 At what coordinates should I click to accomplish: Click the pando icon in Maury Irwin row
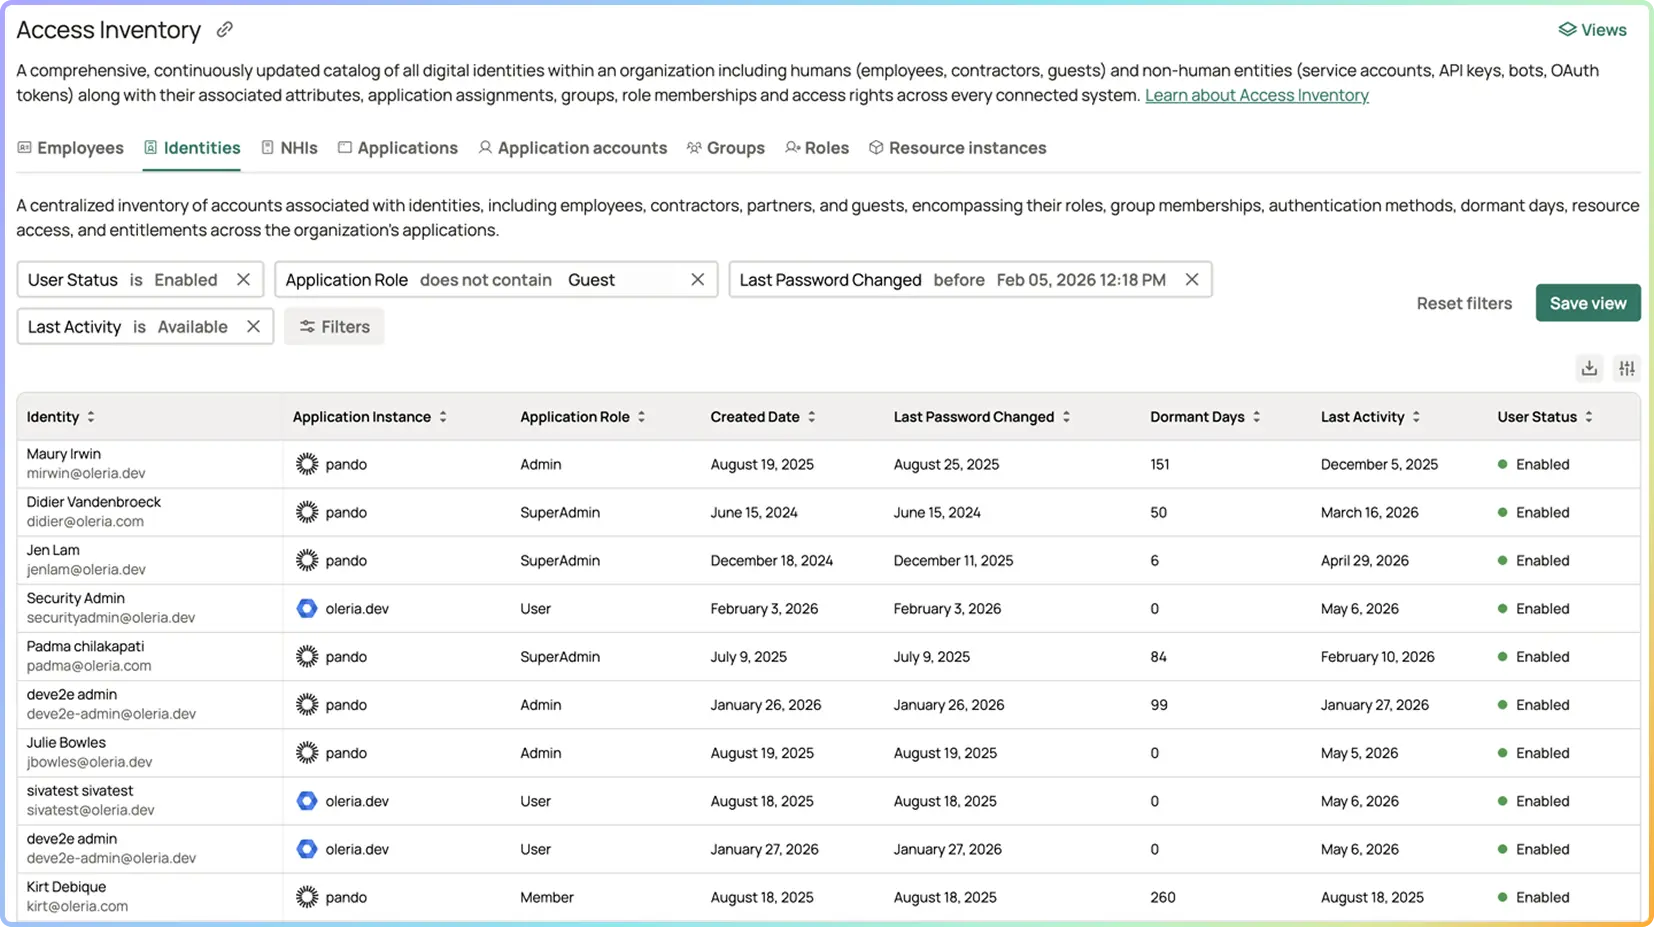tap(307, 464)
